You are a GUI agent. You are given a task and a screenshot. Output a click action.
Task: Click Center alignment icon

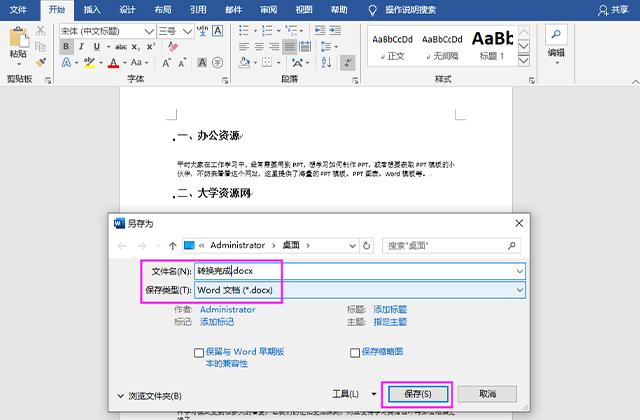(259, 47)
